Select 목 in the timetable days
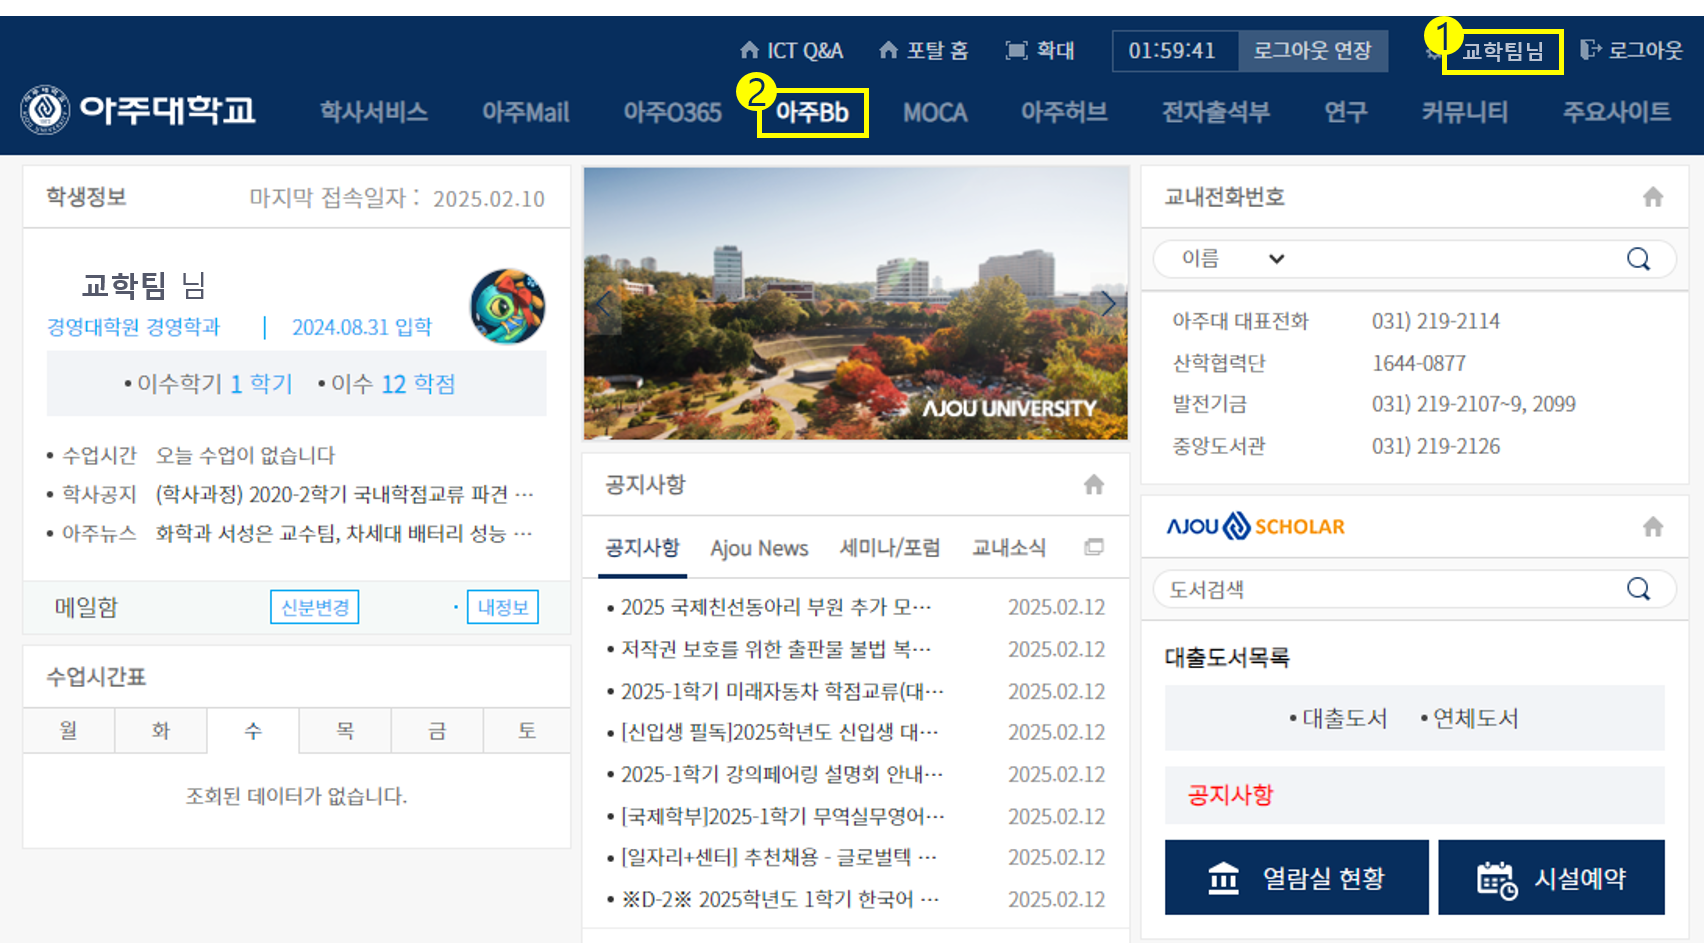This screenshot has width=1704, height=943. pyautogui.click(x=345, y=731)
